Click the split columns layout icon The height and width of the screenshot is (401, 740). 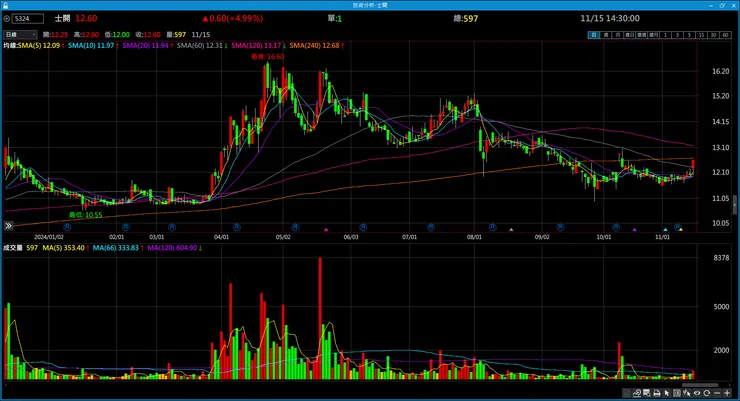tap(677, 393)
